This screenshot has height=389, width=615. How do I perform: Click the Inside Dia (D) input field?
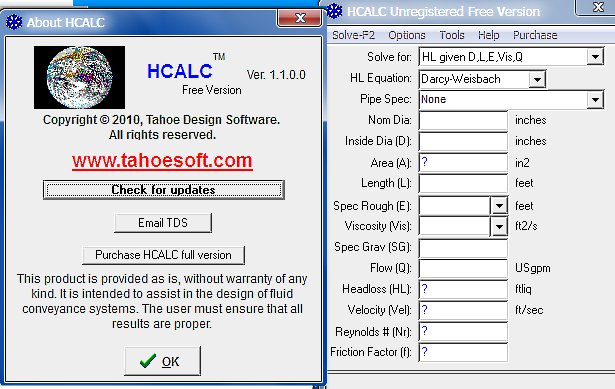(463, 141)
